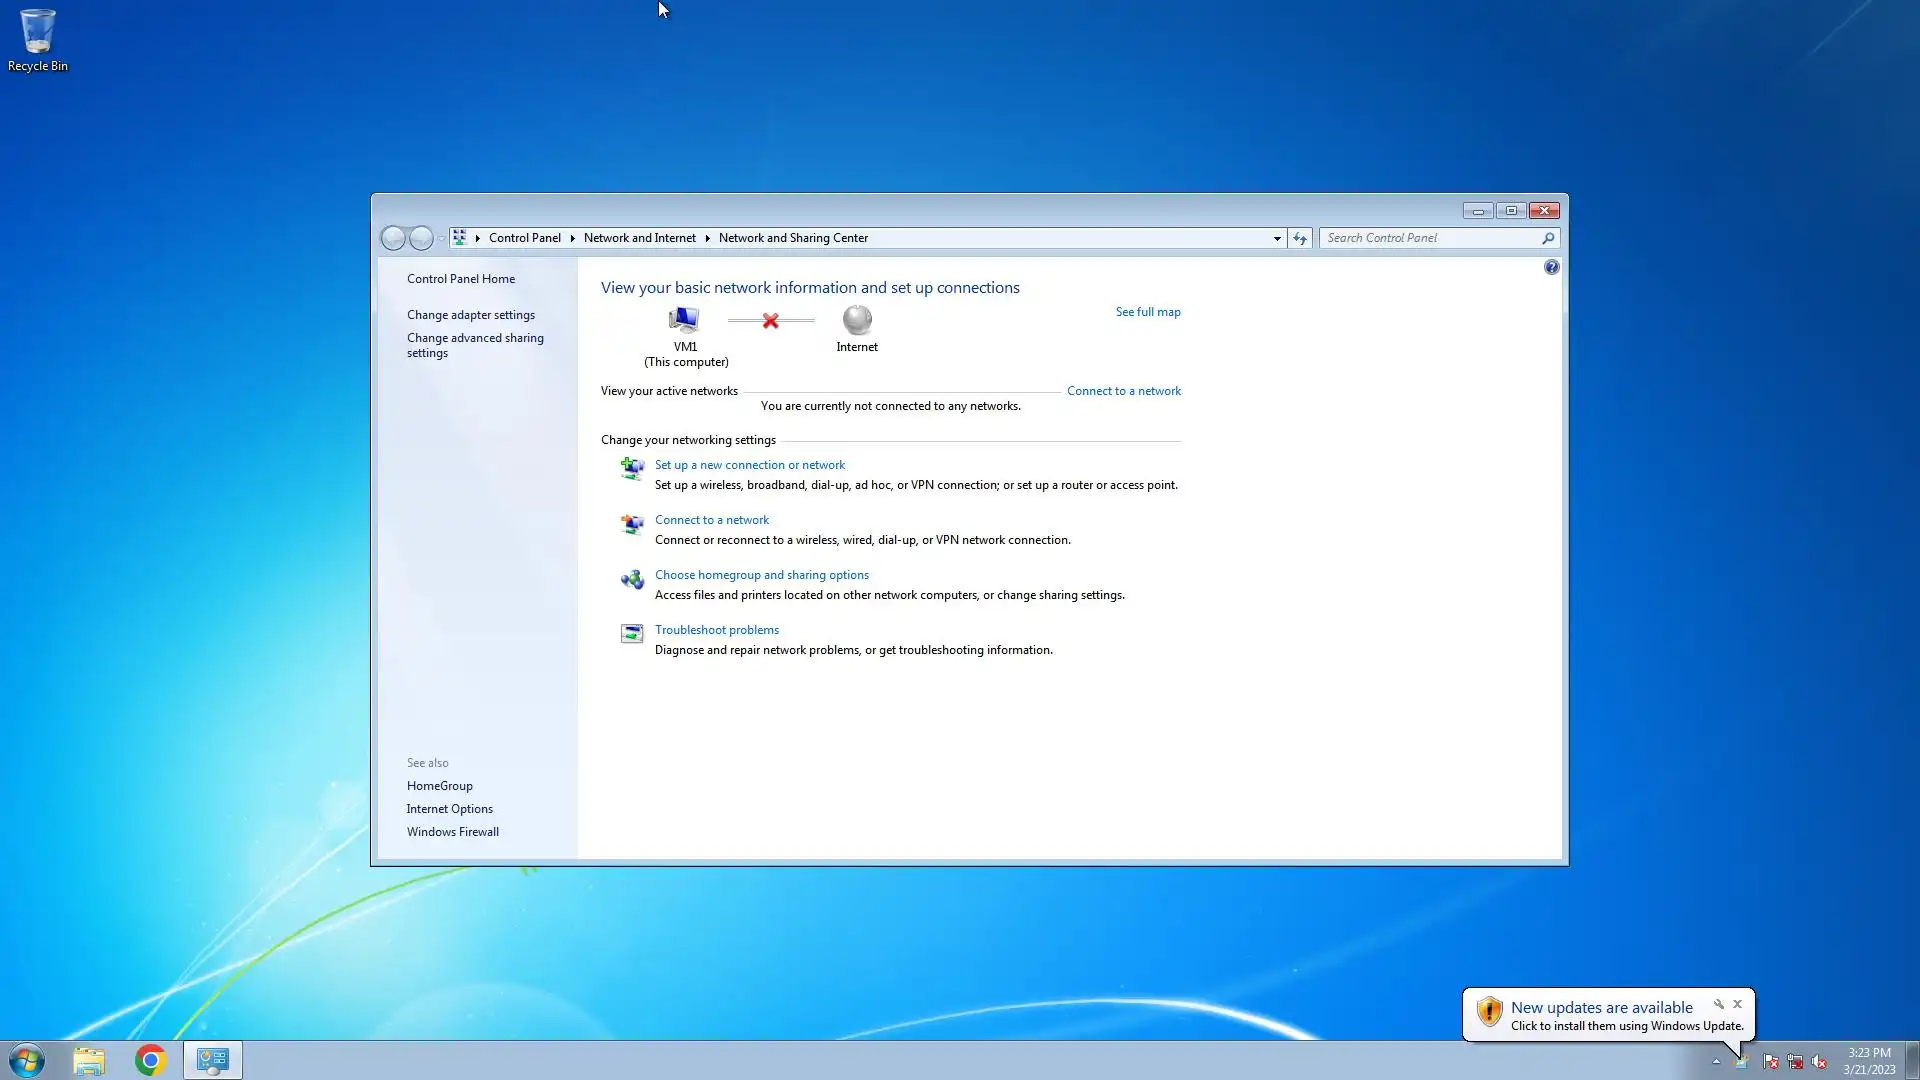Expand the Control Panel breadcrumb arrow
The width and height of the screenshot is (1920, 1080).
pyautogui.click(x=572, y=238)
